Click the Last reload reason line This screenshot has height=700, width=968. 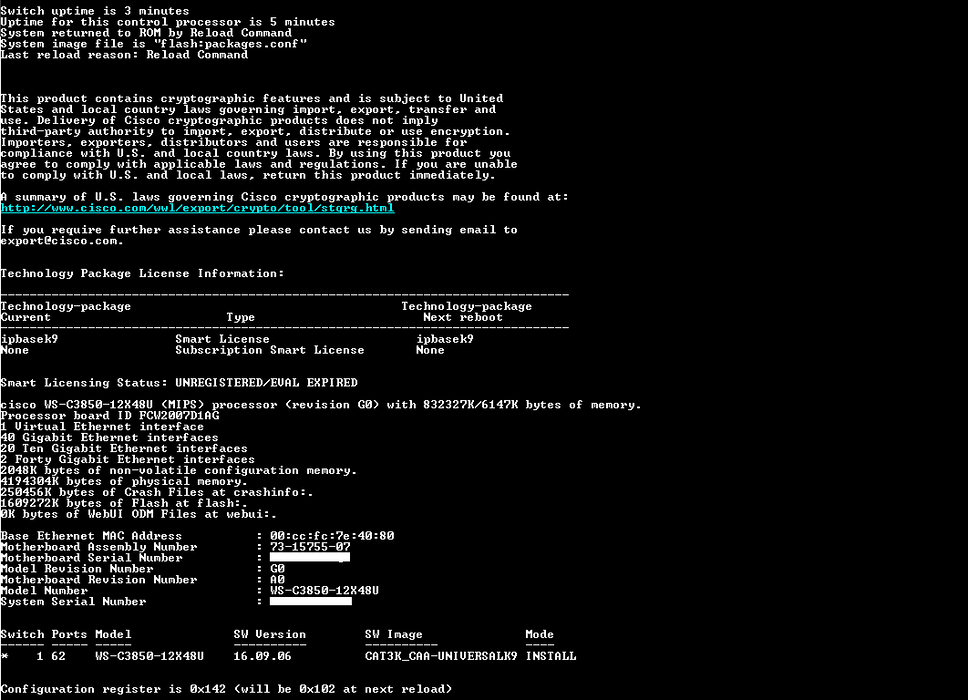[124, 55]
